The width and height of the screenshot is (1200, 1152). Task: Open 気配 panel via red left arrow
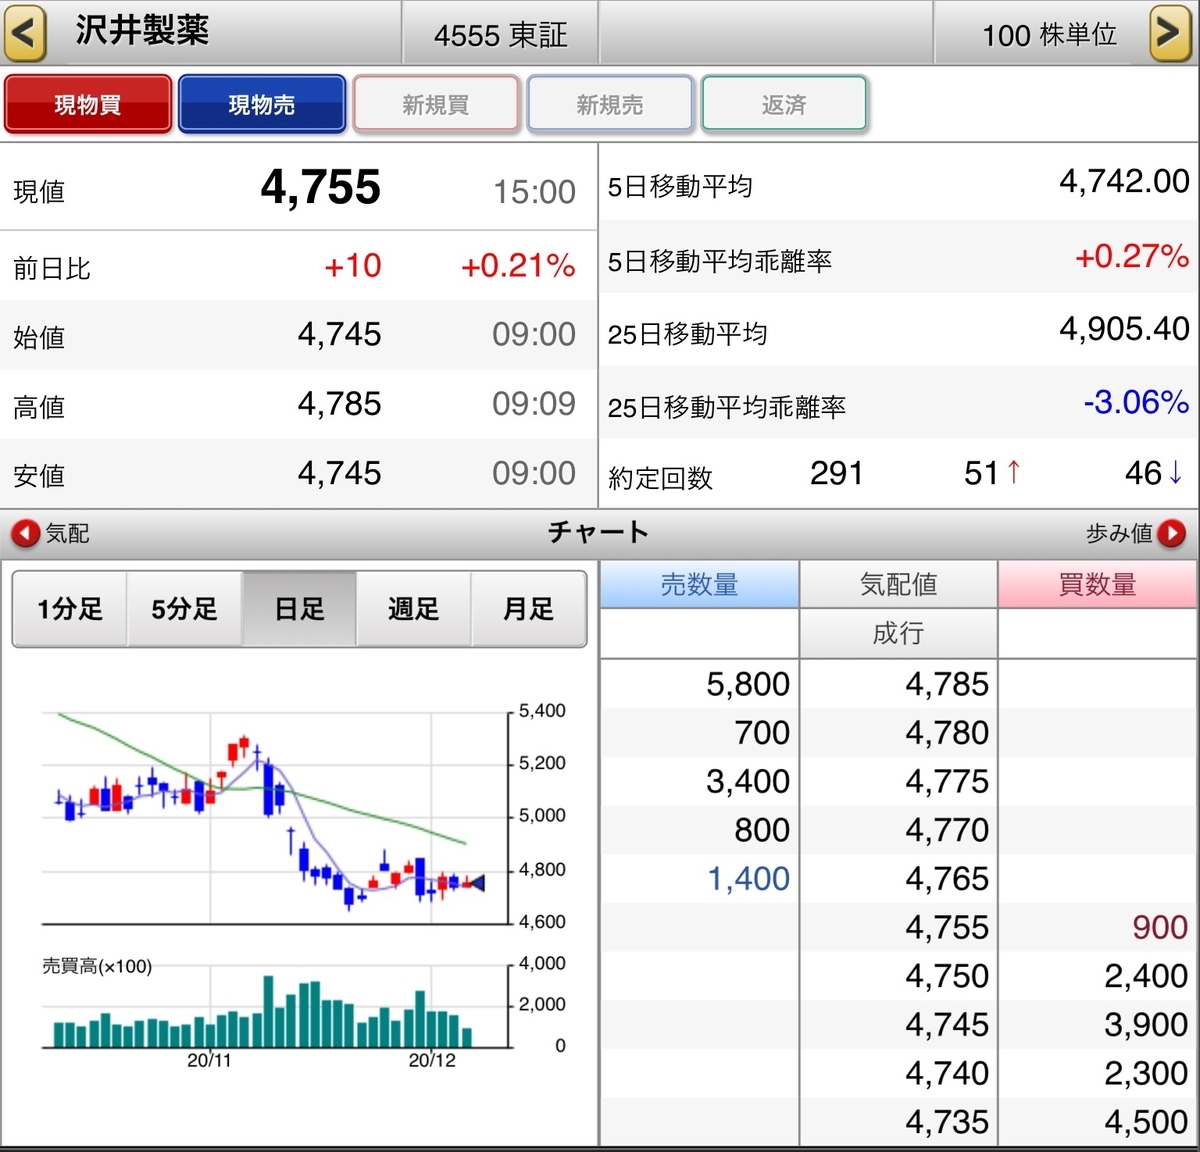pyautogui.click(x=25, y=534)
